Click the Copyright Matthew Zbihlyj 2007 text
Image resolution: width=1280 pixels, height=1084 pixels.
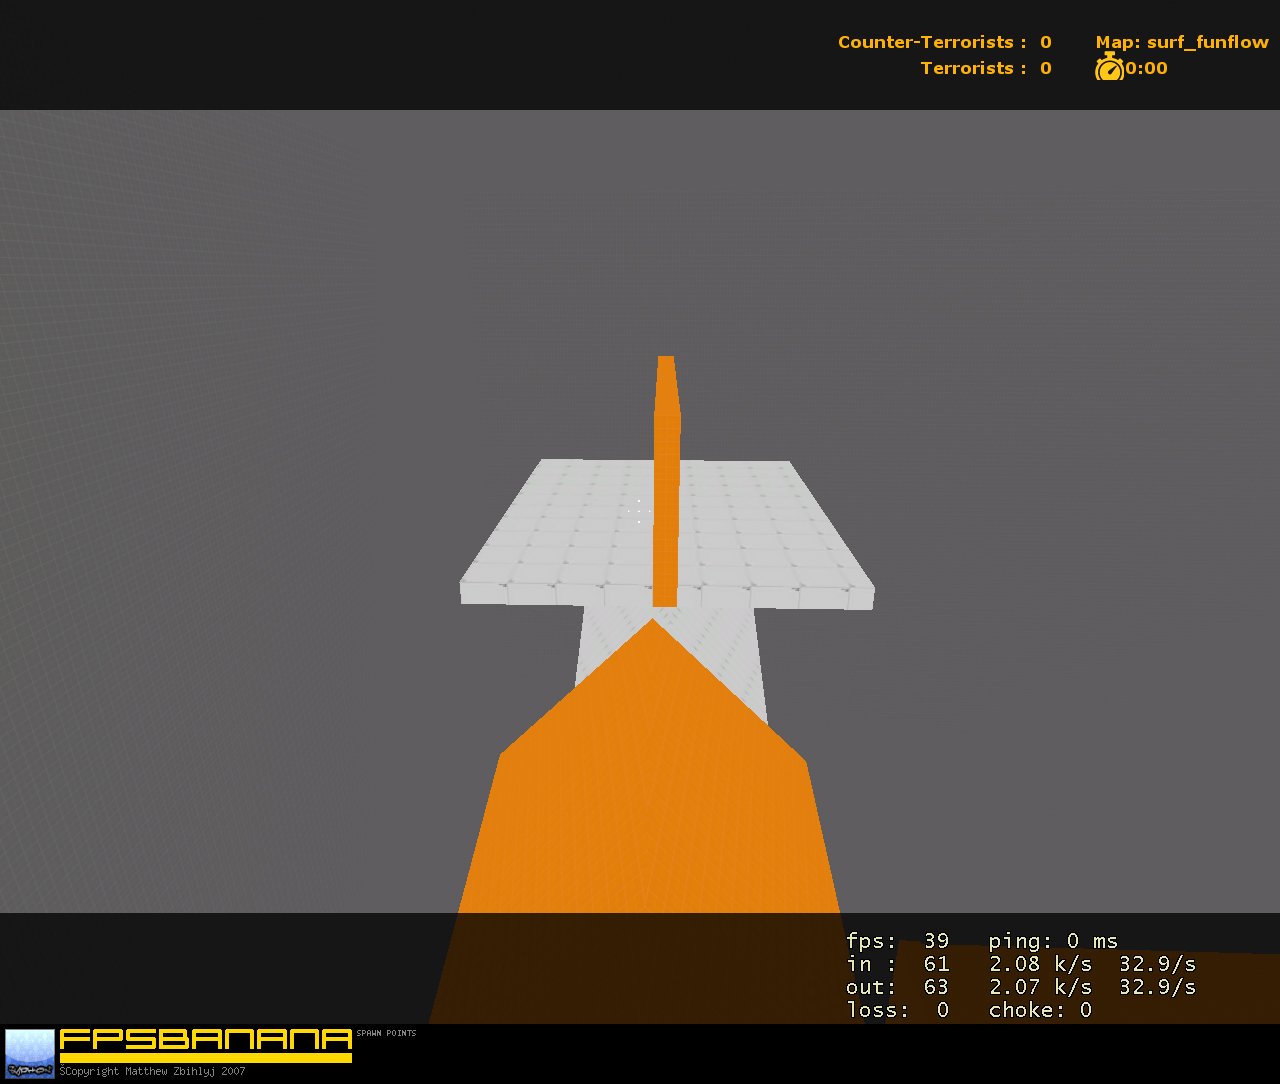[x=152, y=1071]
